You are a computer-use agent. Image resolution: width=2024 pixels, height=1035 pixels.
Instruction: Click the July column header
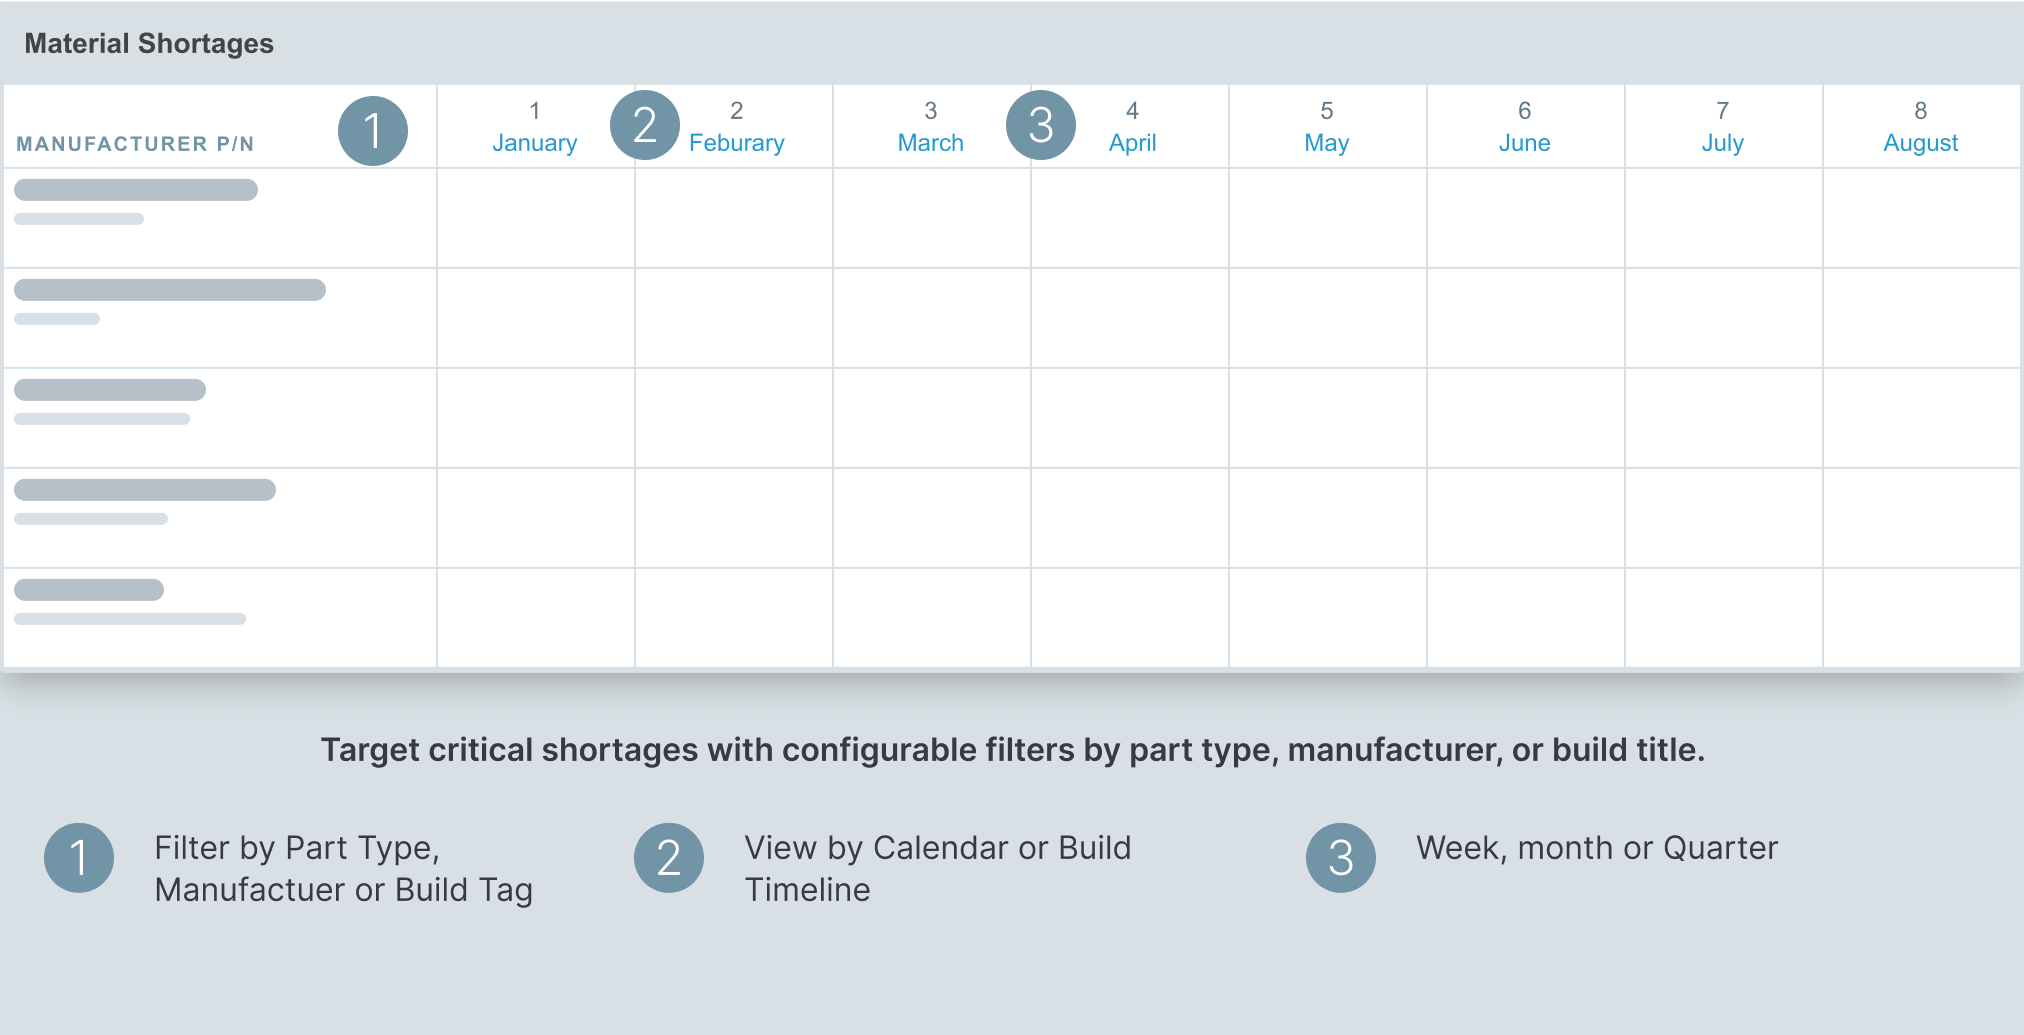tap(1723, 127)
